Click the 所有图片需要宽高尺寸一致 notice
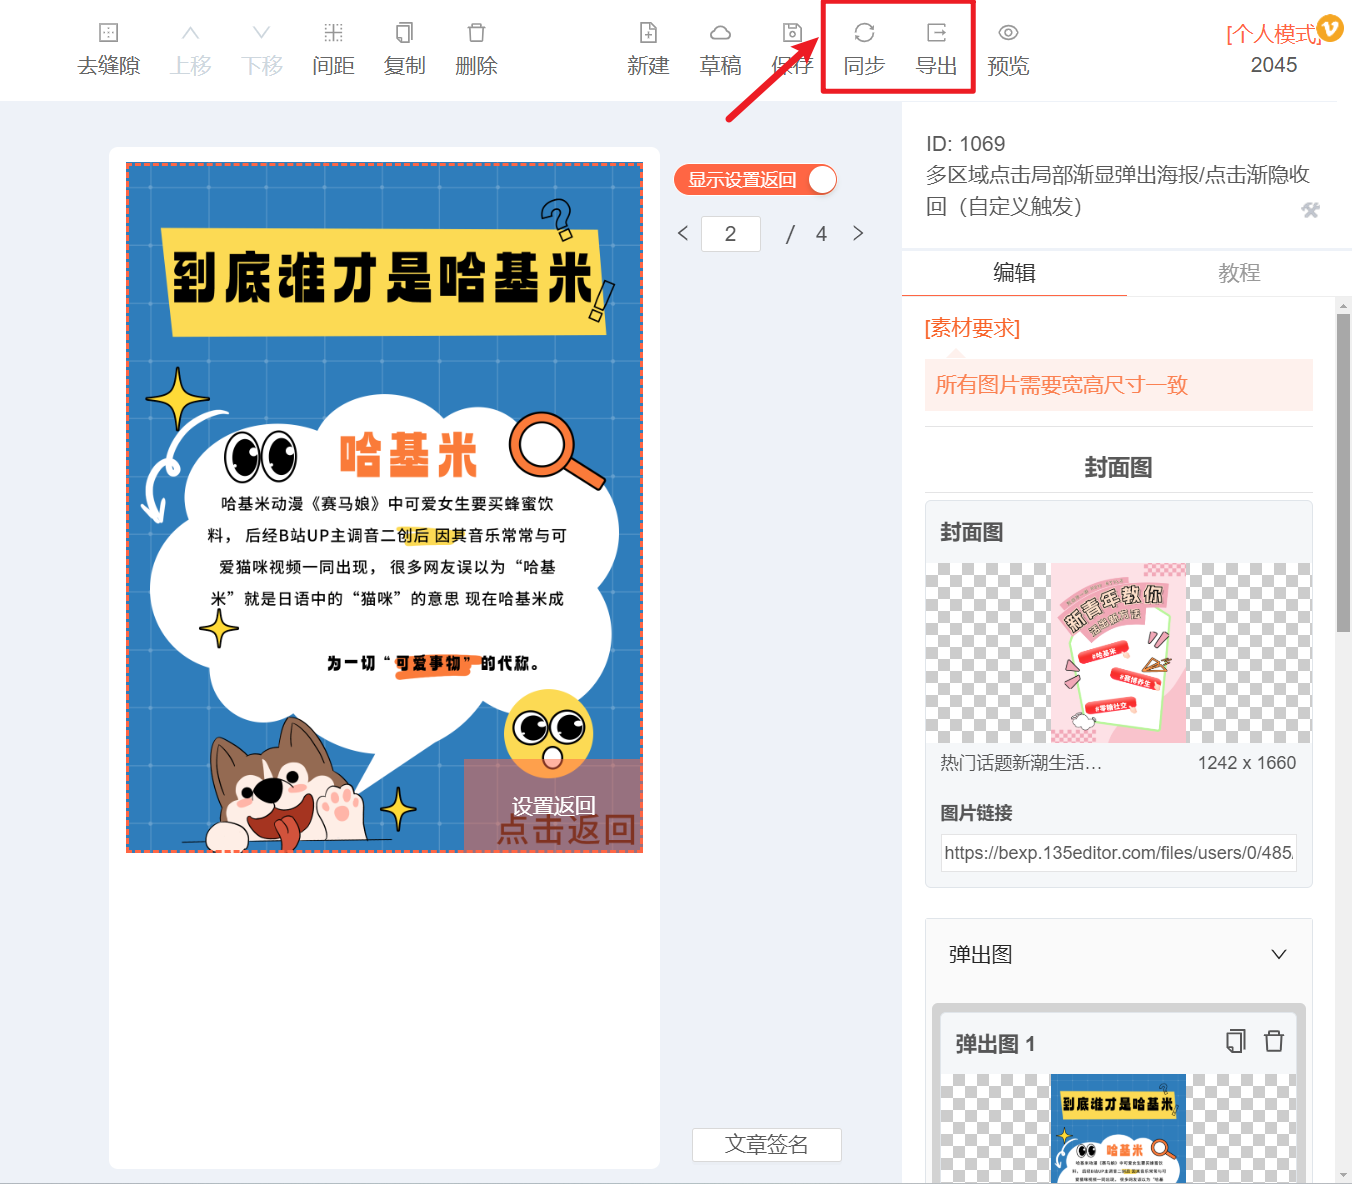Image resolution: width=1352 pixels, height=1184 pixels. coord(1118,385)
